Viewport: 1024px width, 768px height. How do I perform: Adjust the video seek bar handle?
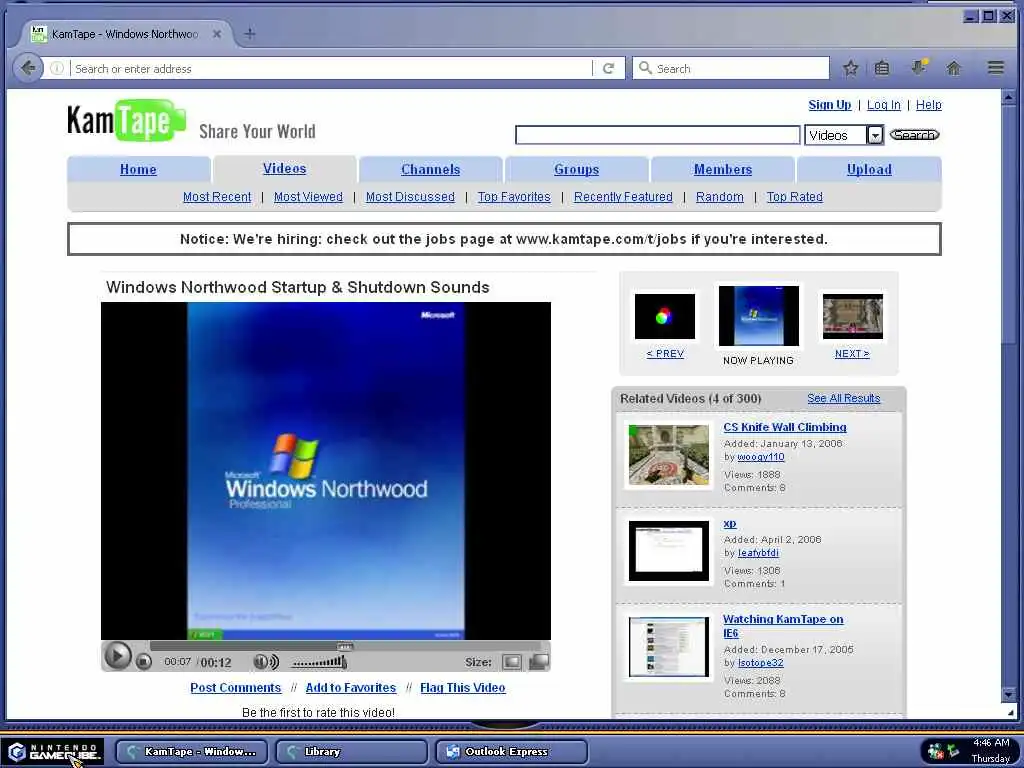click(345, 646)
